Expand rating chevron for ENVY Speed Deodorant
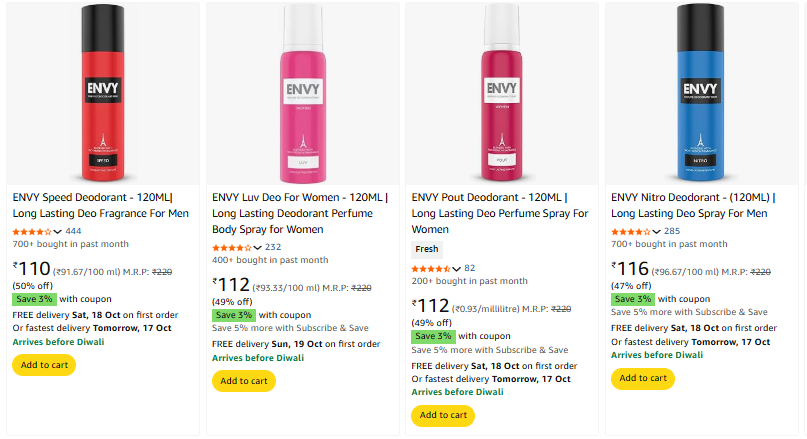807x439 pixels. [x=57, y=231]
